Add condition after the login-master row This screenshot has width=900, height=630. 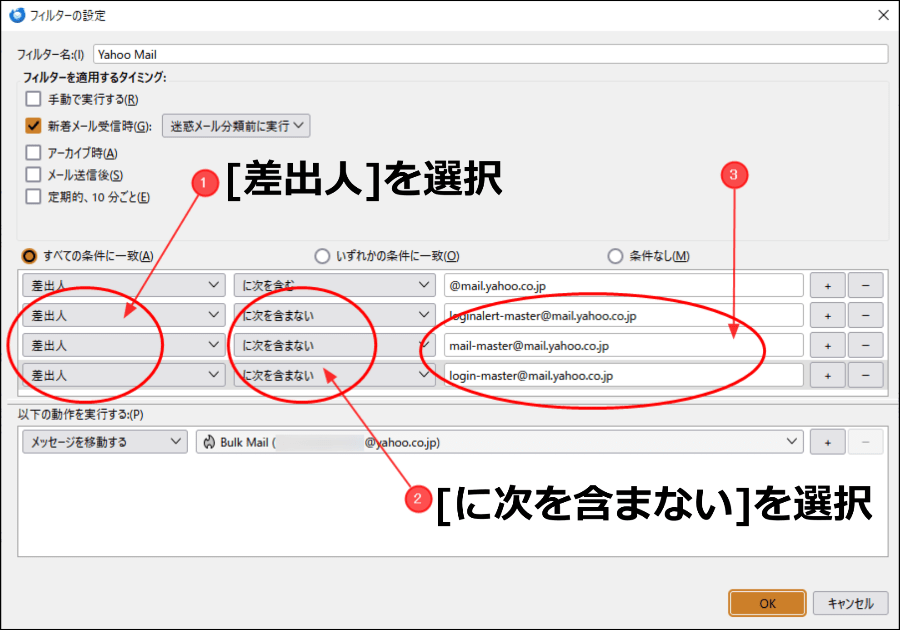[828, 375]
